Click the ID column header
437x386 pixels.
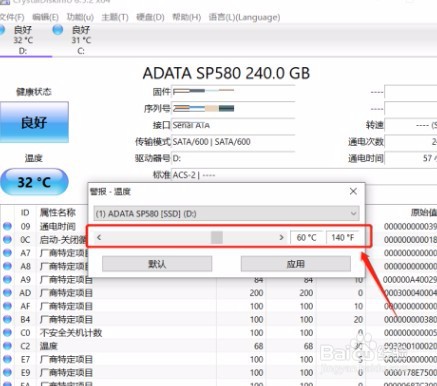coord(25,213)
